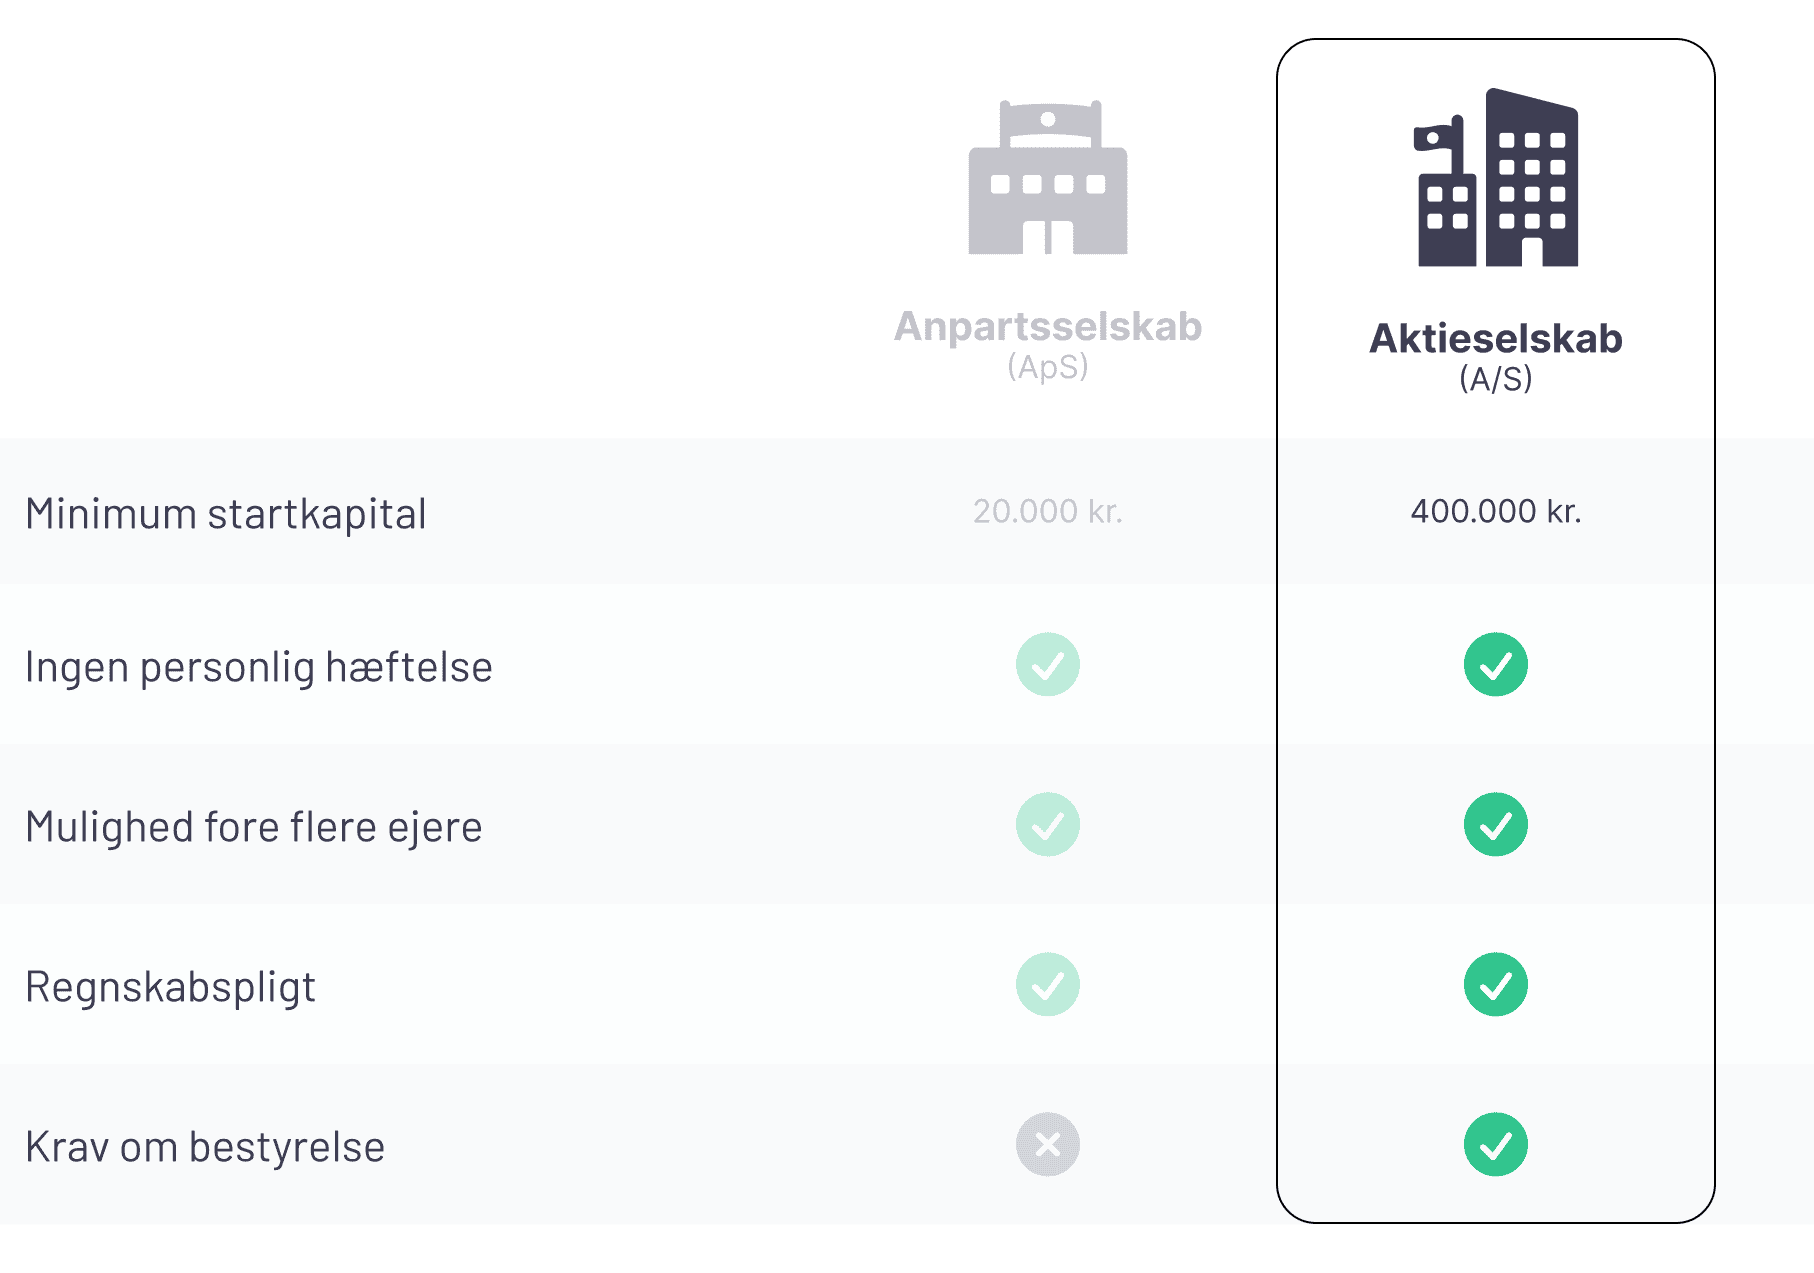Click the green checkmark for A/S Krav om bestyrelse

click(1496, 1144)
